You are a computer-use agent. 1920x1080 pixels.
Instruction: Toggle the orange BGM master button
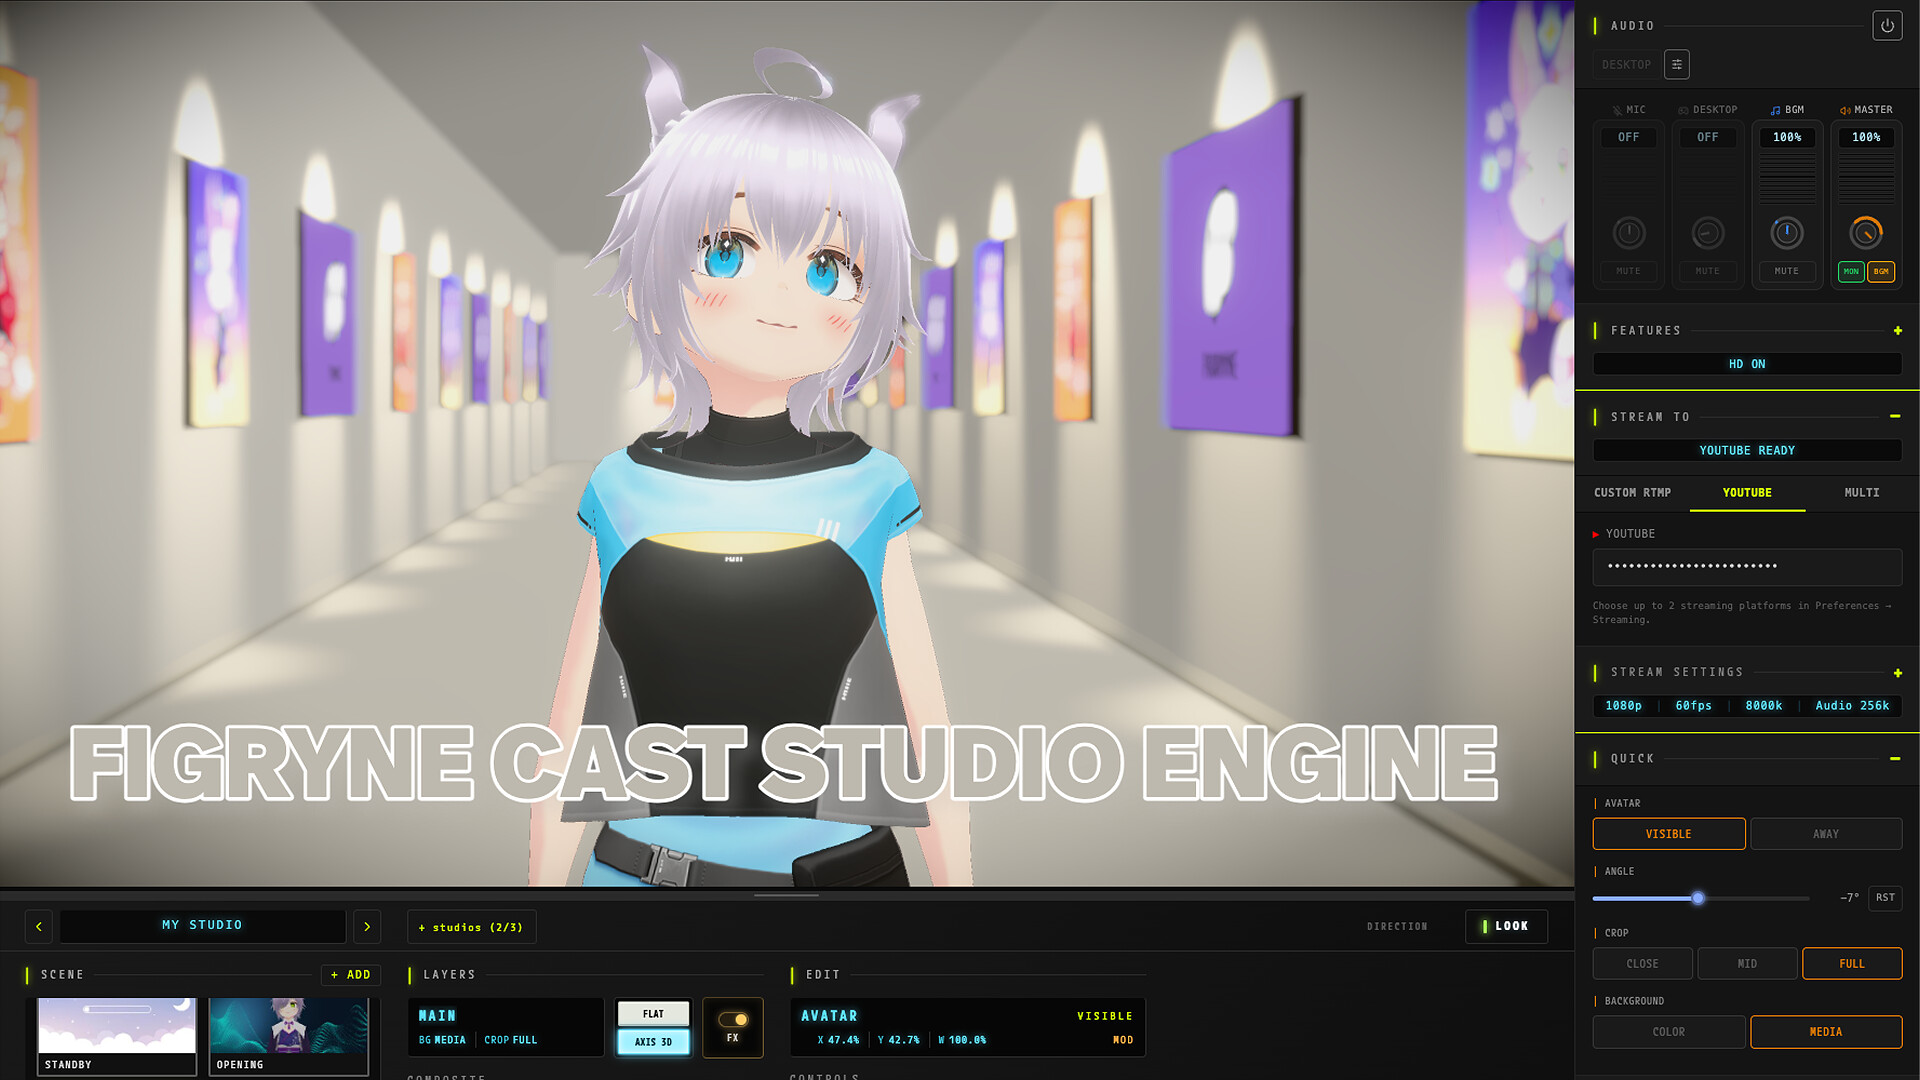coord(1881,271)
